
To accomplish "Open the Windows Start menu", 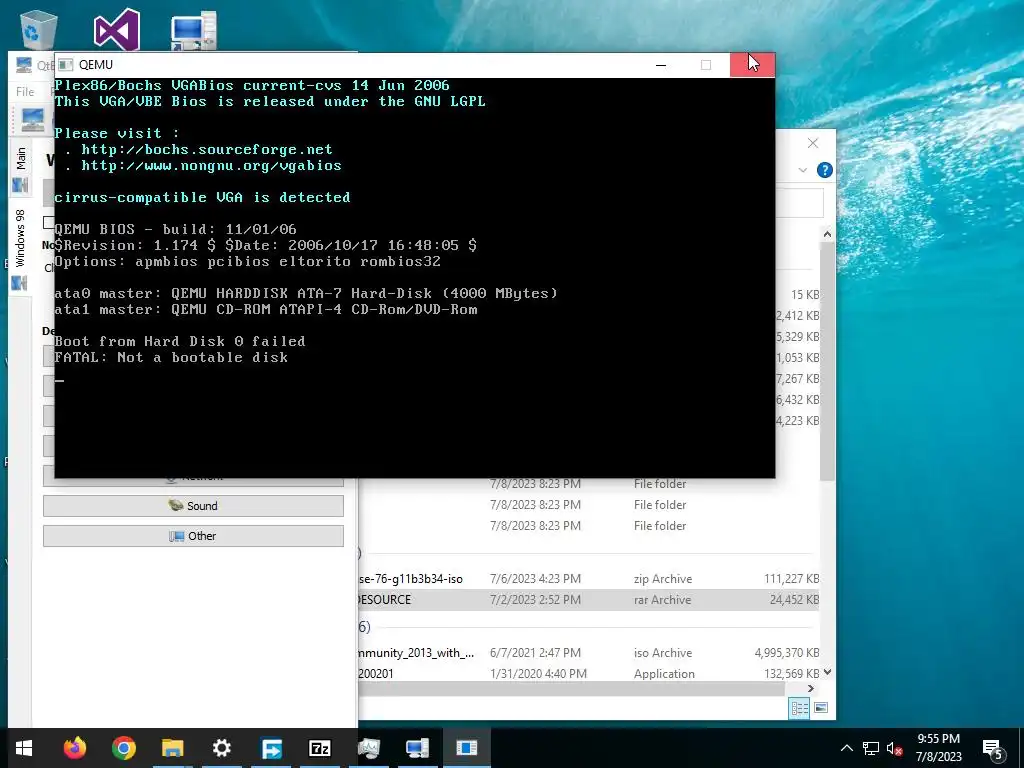I will pos(24,748).
